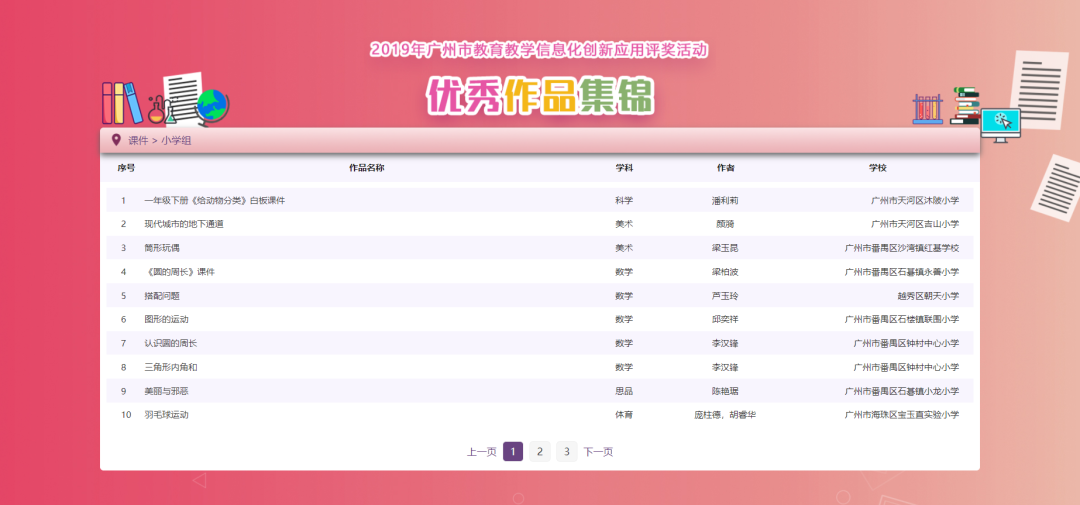Click the 学校 column header

coord(878,167)
